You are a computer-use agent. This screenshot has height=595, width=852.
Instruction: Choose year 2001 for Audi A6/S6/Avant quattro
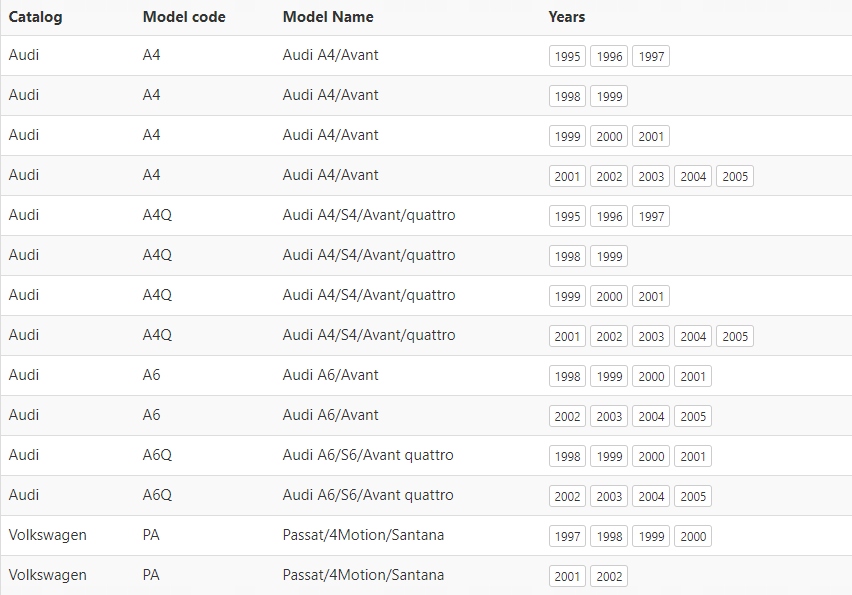693,457
